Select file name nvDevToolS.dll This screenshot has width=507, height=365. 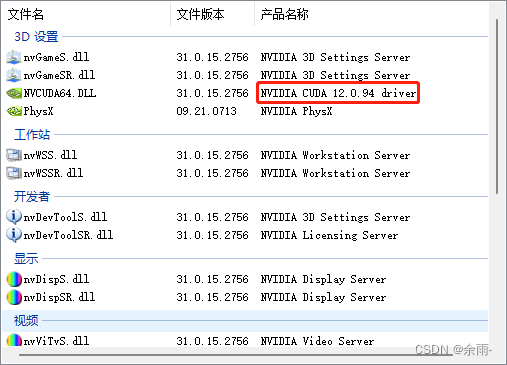tap(65, 217)
